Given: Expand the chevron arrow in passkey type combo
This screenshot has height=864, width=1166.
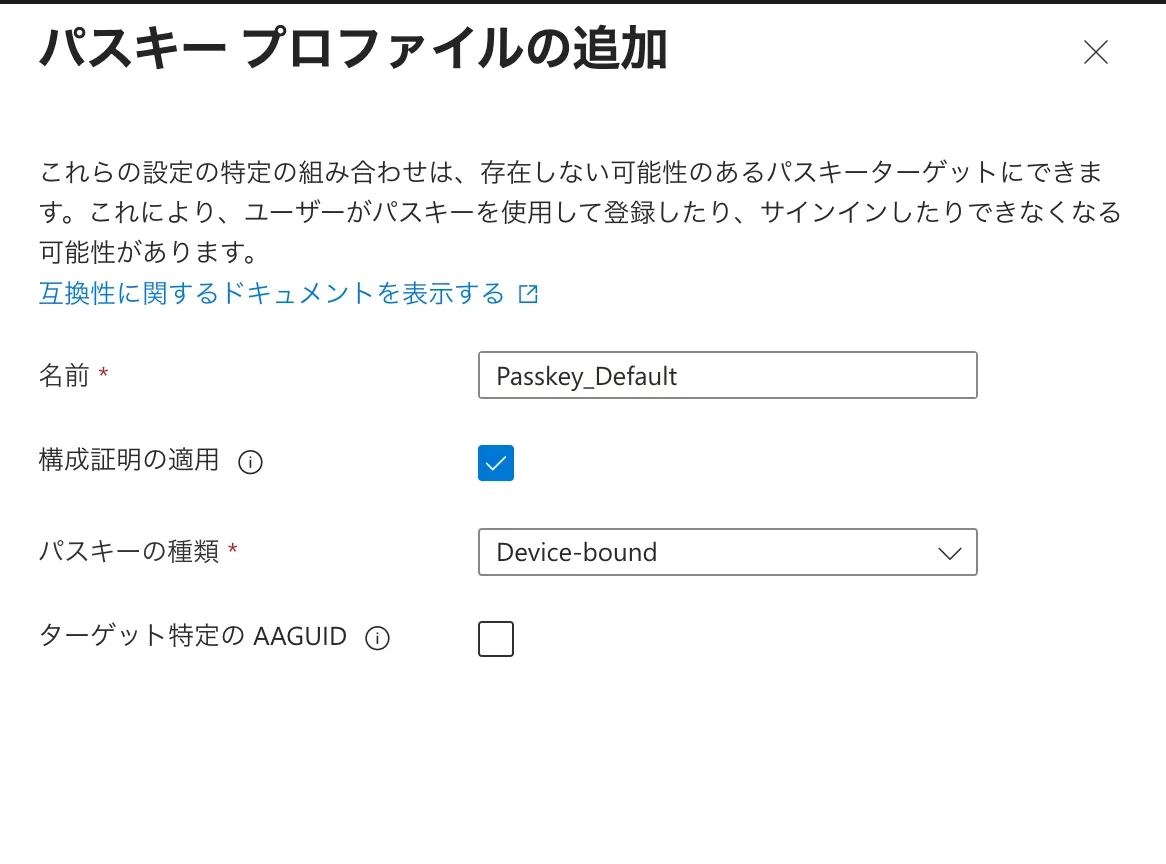Looking at the screenshot, I should click(950, 553).
